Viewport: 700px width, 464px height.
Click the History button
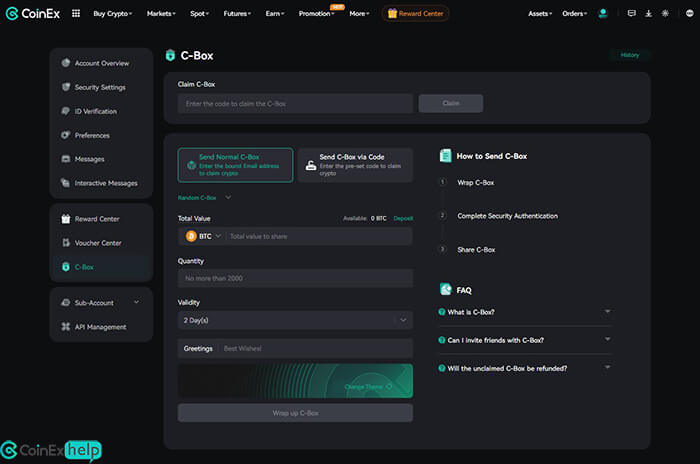click(x=629, y=55)
